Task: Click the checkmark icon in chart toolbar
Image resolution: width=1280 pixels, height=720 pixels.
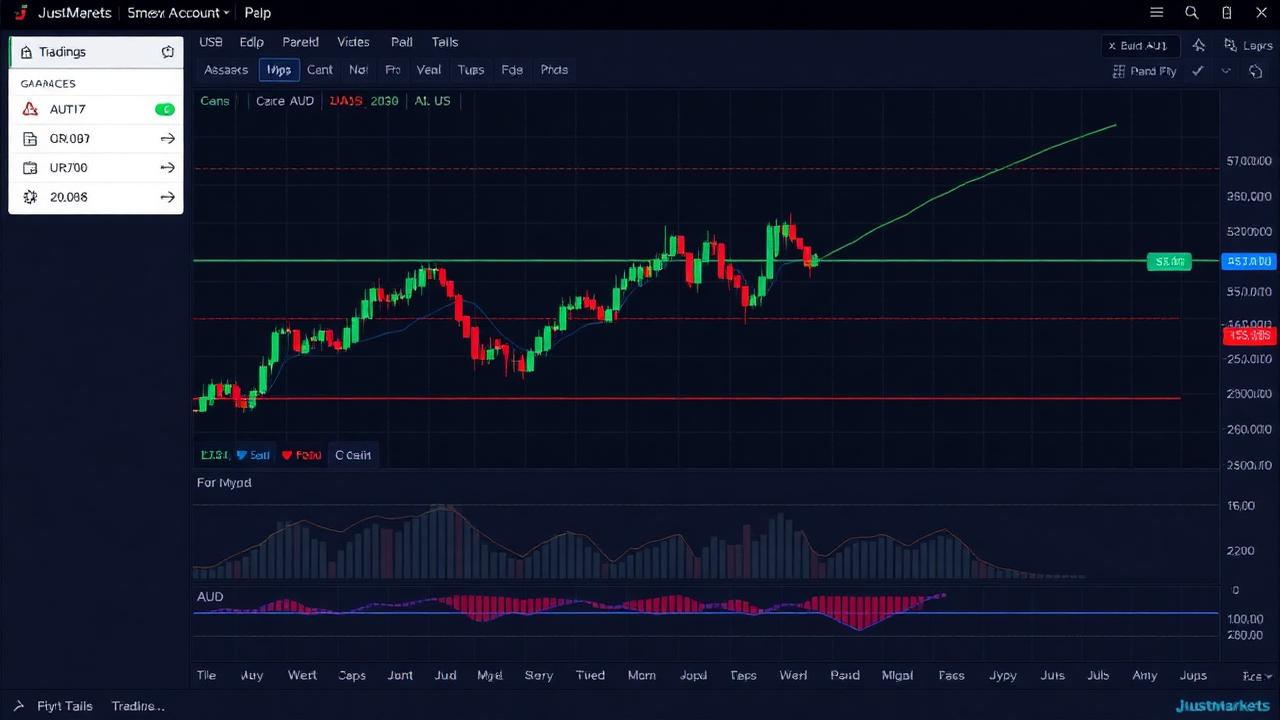Action: click(x=1198, y=72)
